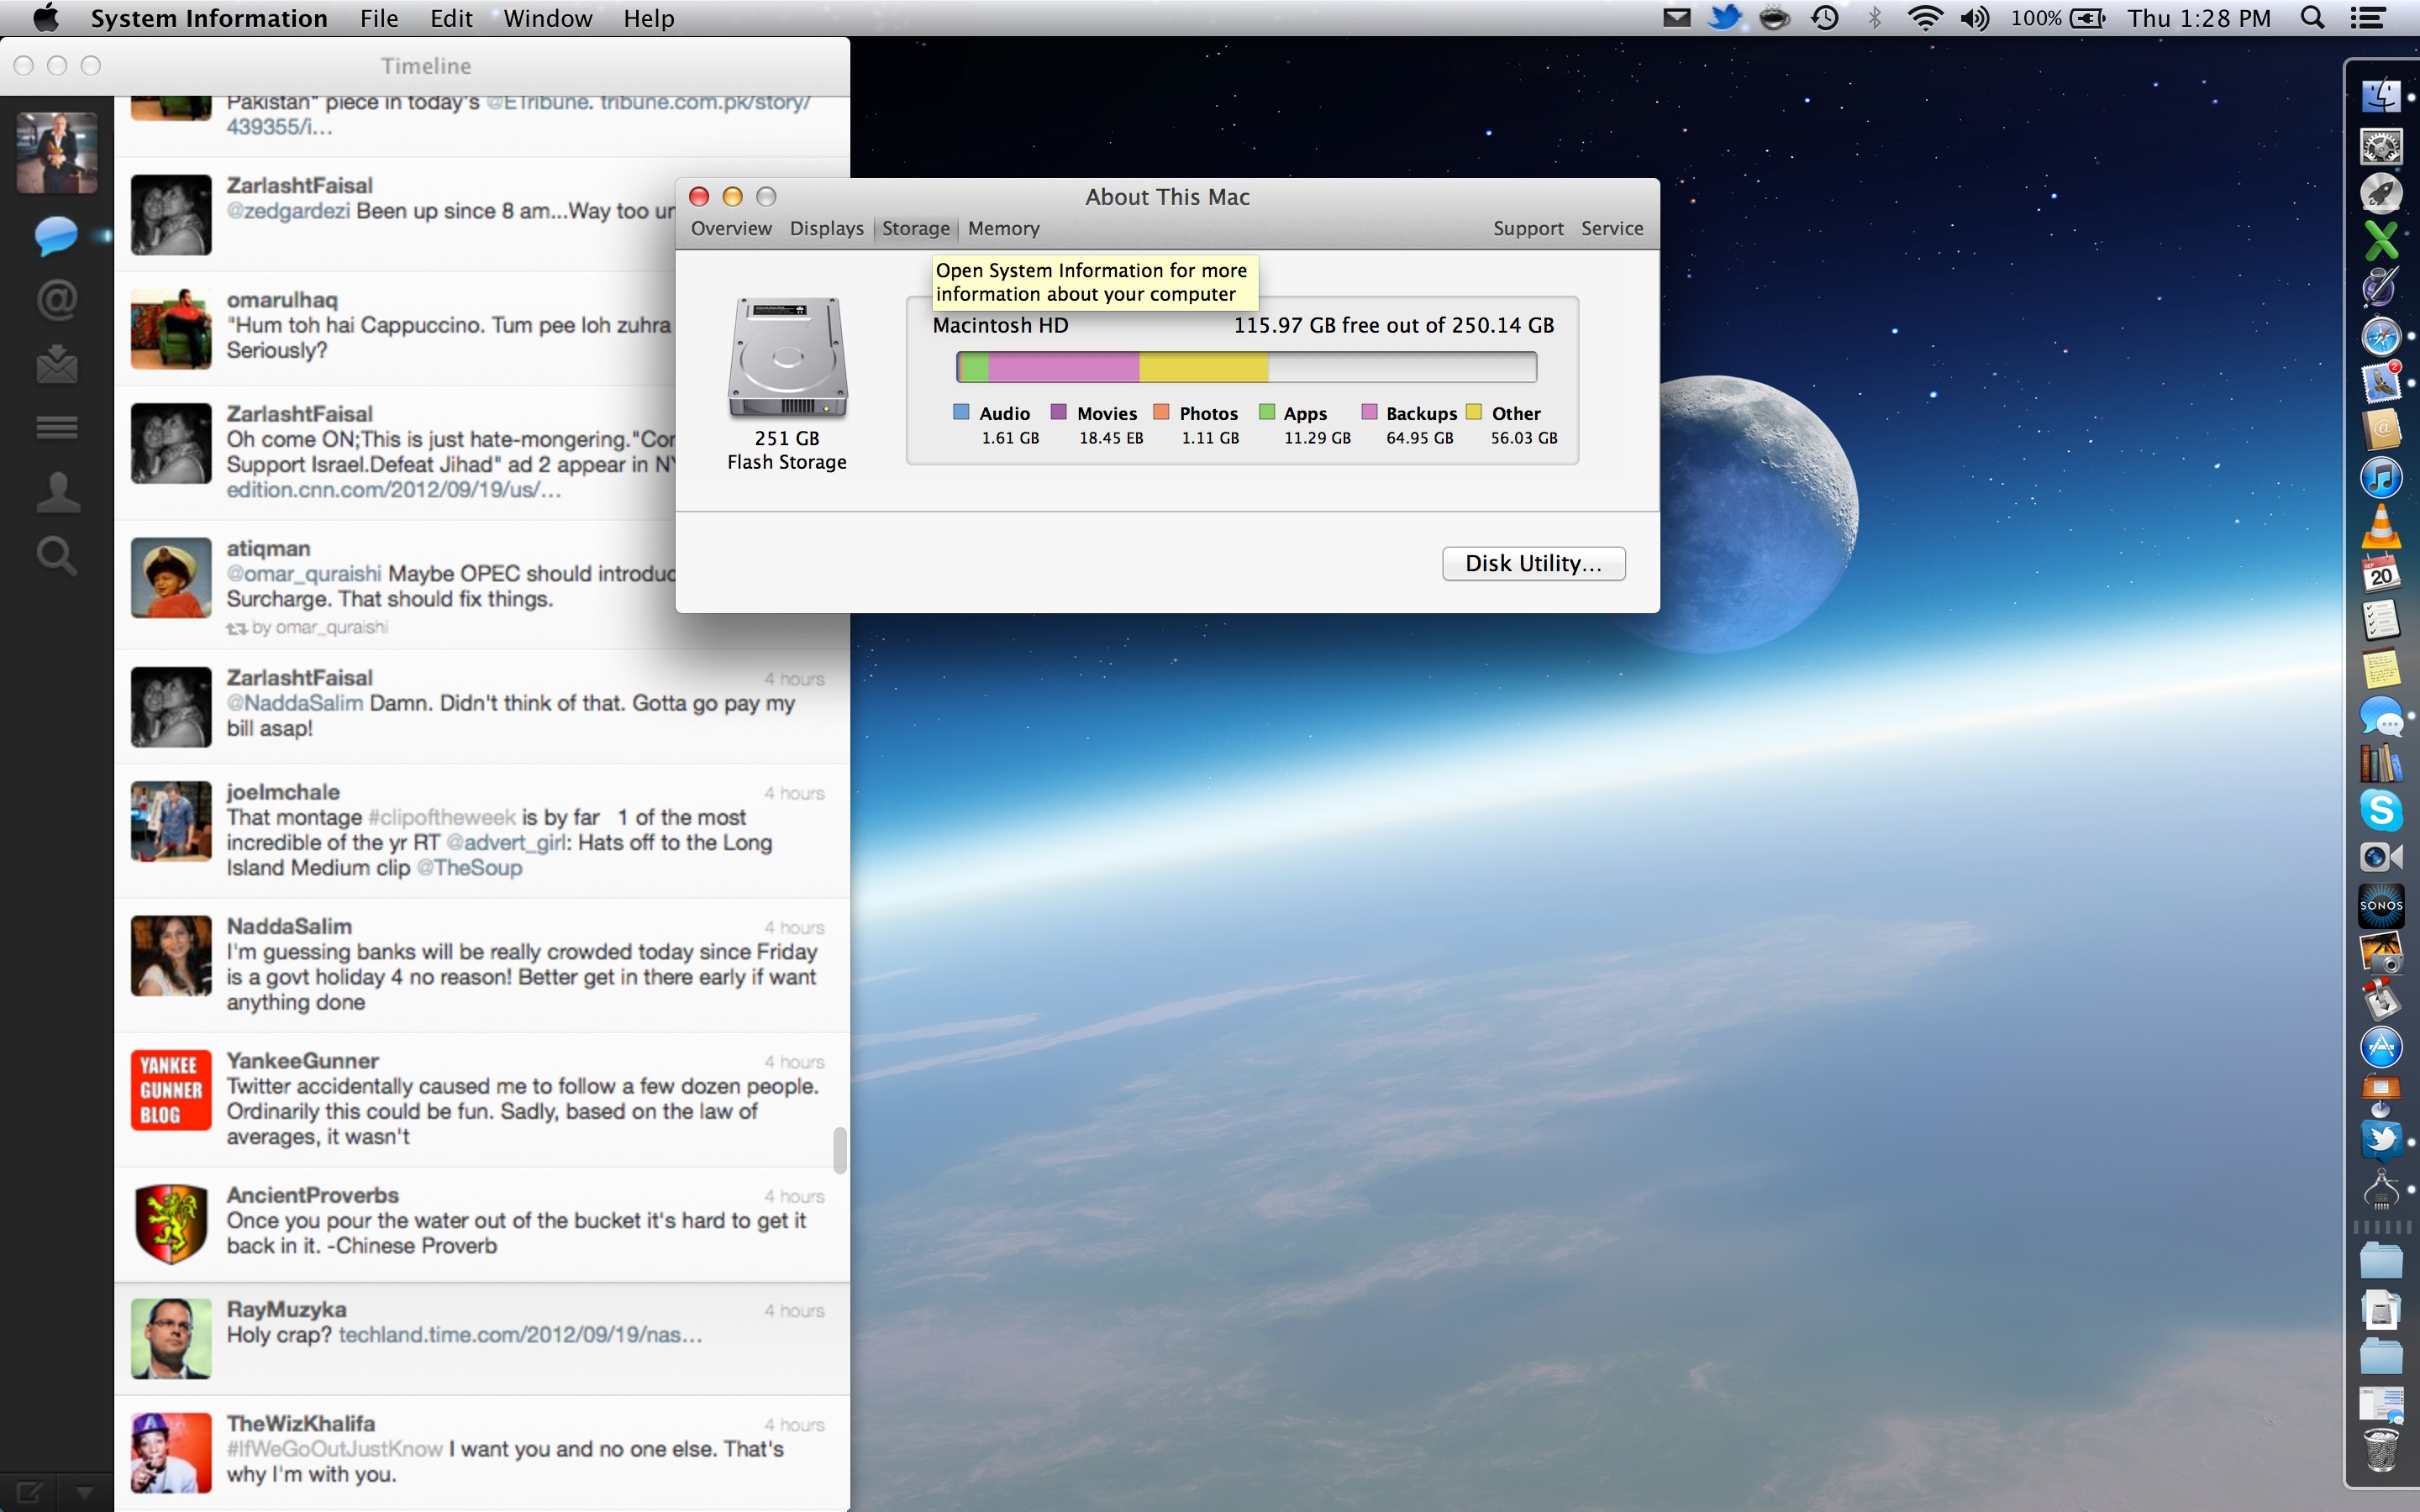
Task: Open Sonos app in the Dock
Action: 2380,905
